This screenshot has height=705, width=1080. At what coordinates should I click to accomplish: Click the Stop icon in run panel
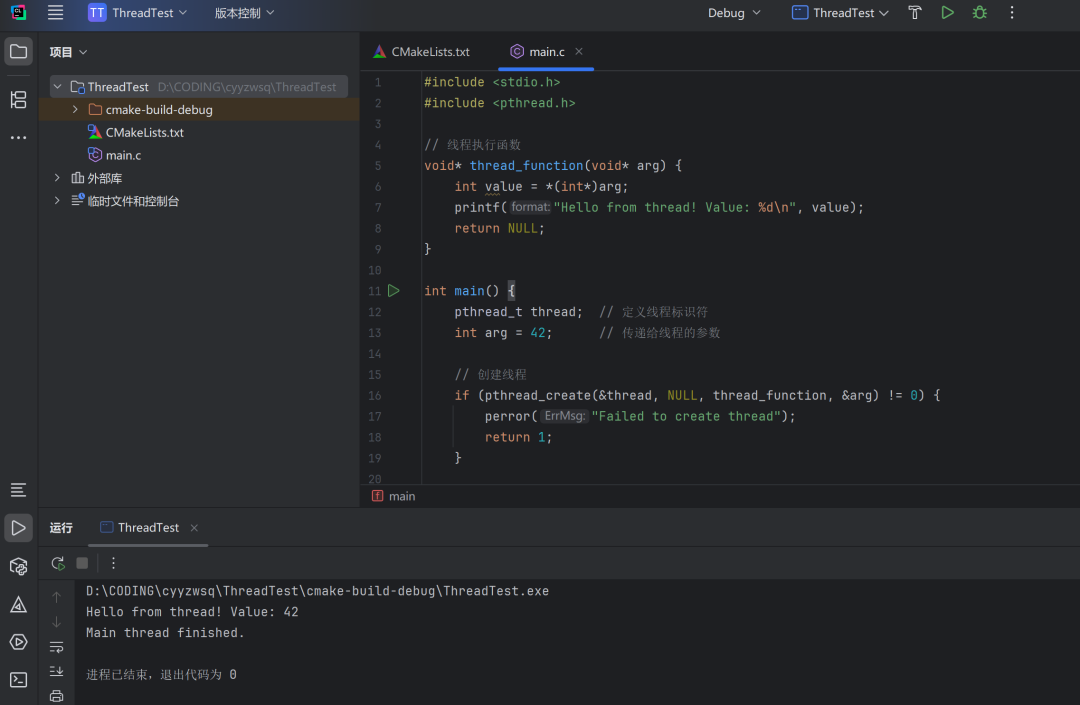click(x=83, y=563)
